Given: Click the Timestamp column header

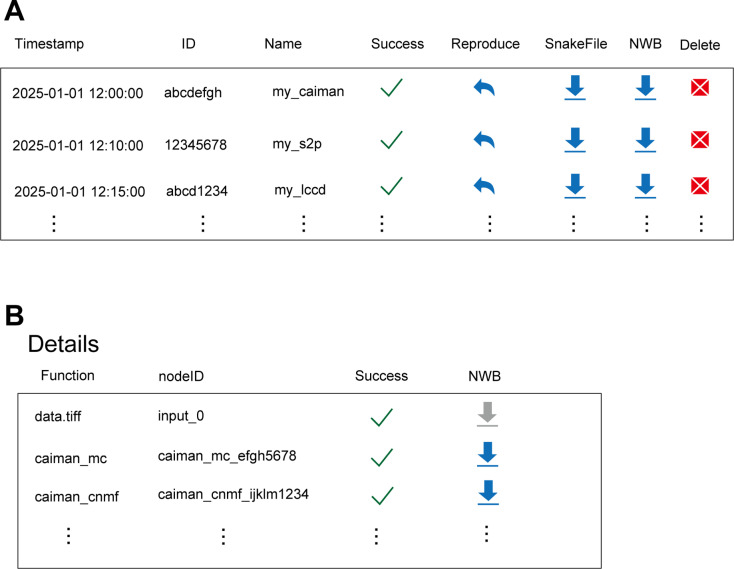Looking at the screenshot, I should point(49,44).
